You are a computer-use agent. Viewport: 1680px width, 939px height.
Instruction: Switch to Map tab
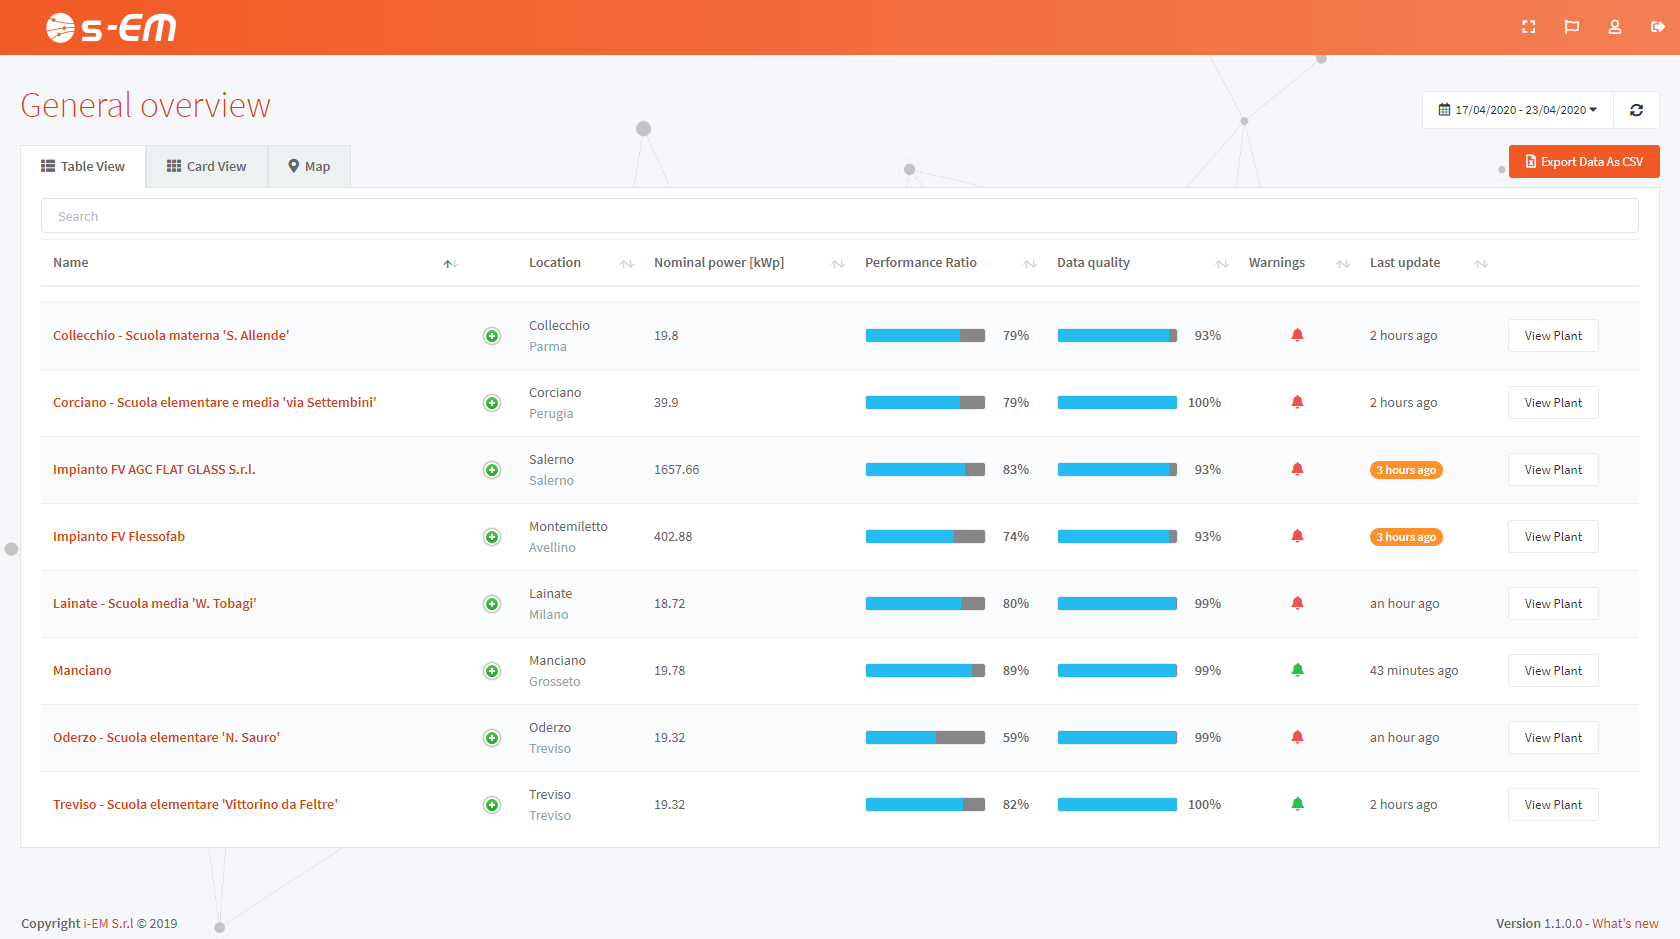[x=309, y=167]
